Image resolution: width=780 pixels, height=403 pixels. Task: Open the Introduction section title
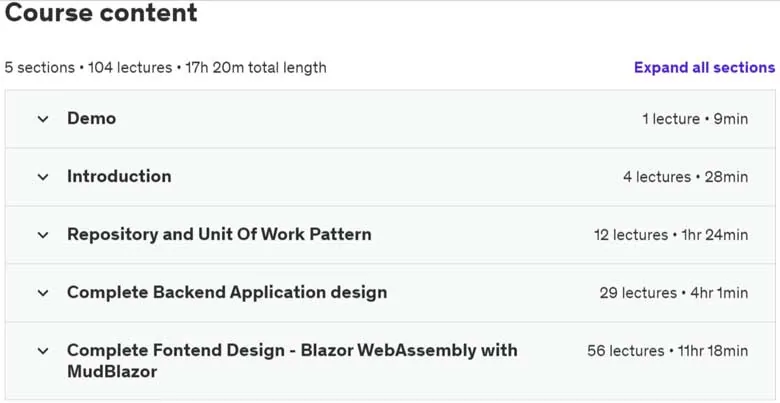tap(119, 176)
